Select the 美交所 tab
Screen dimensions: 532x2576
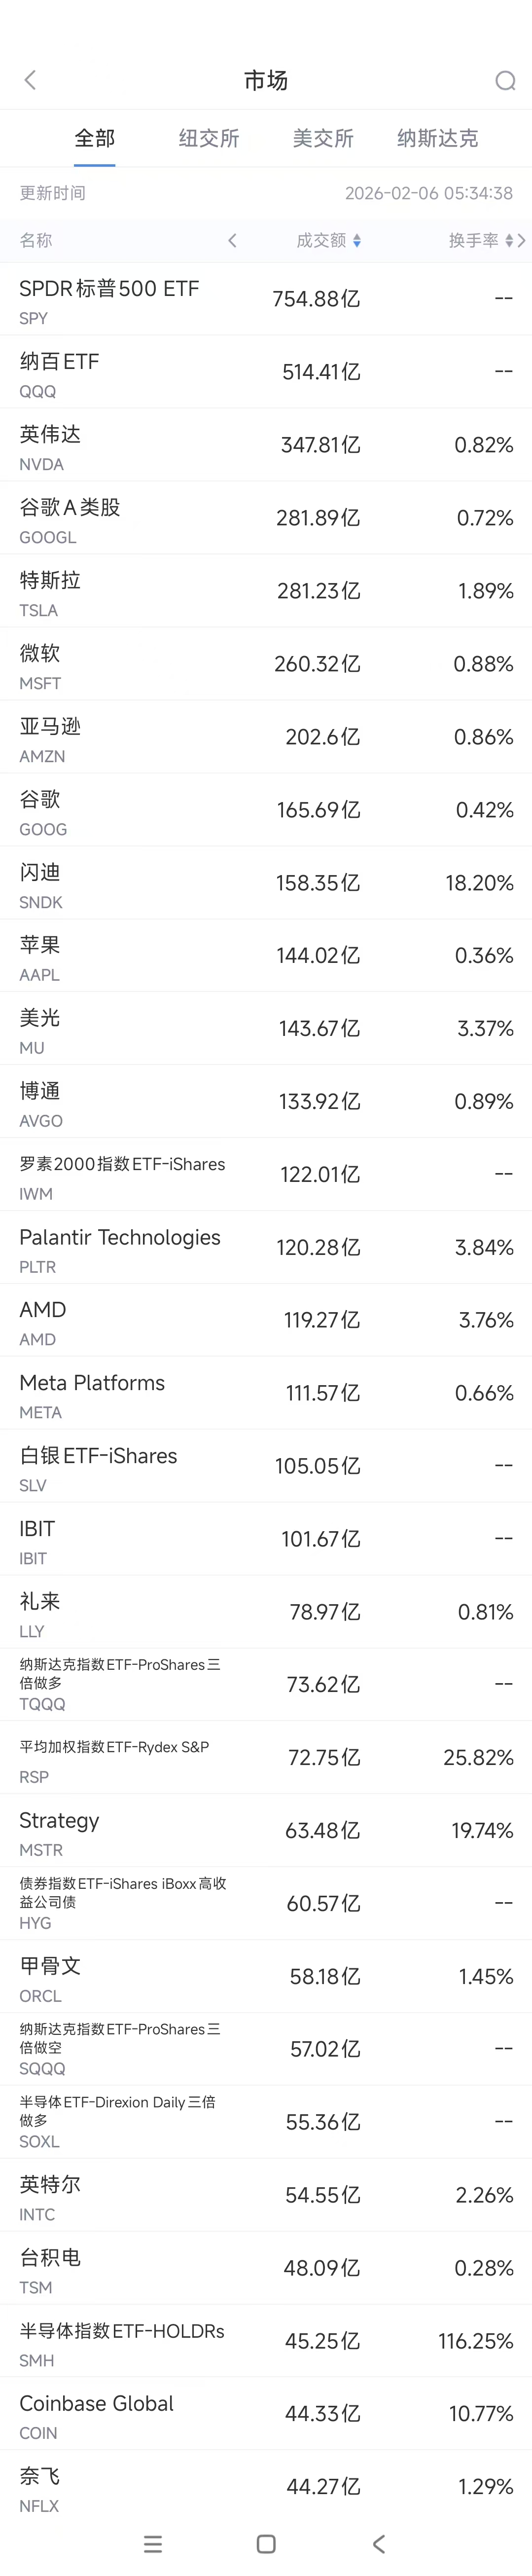pos(323,138)
